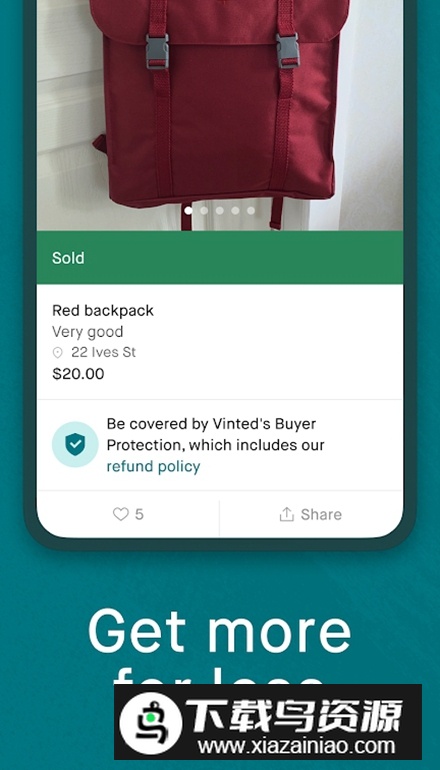Click the Buyer Protection shield icon
Viewport: 440px width, 770px height.
[75, 444]
